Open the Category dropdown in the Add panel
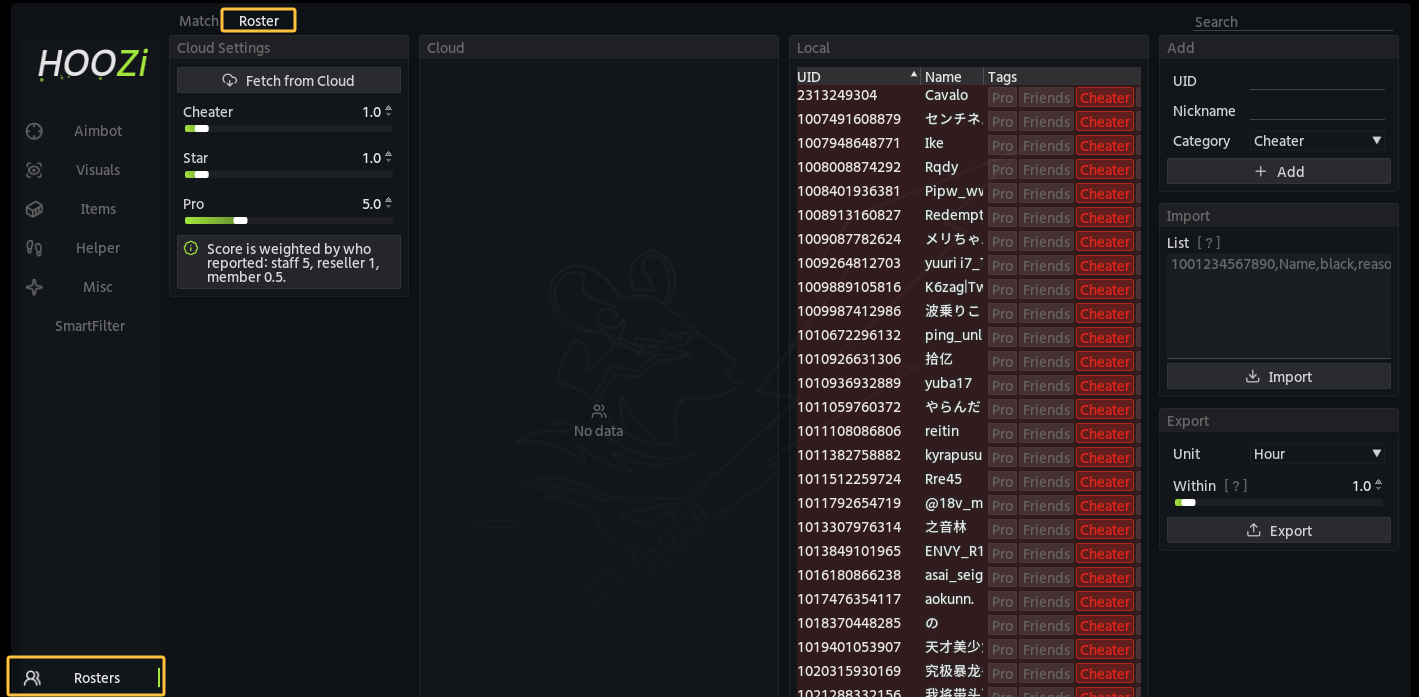The width and height of the screenshot is (1419, 697). (x=1318, y=141)
